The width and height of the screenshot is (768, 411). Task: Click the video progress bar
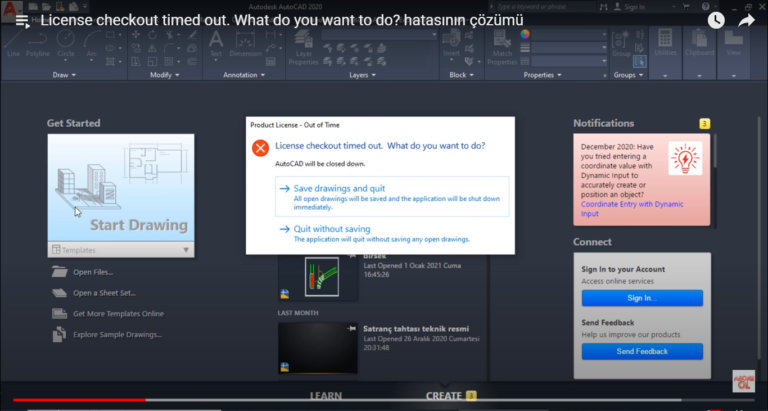(x=300, y=400)
